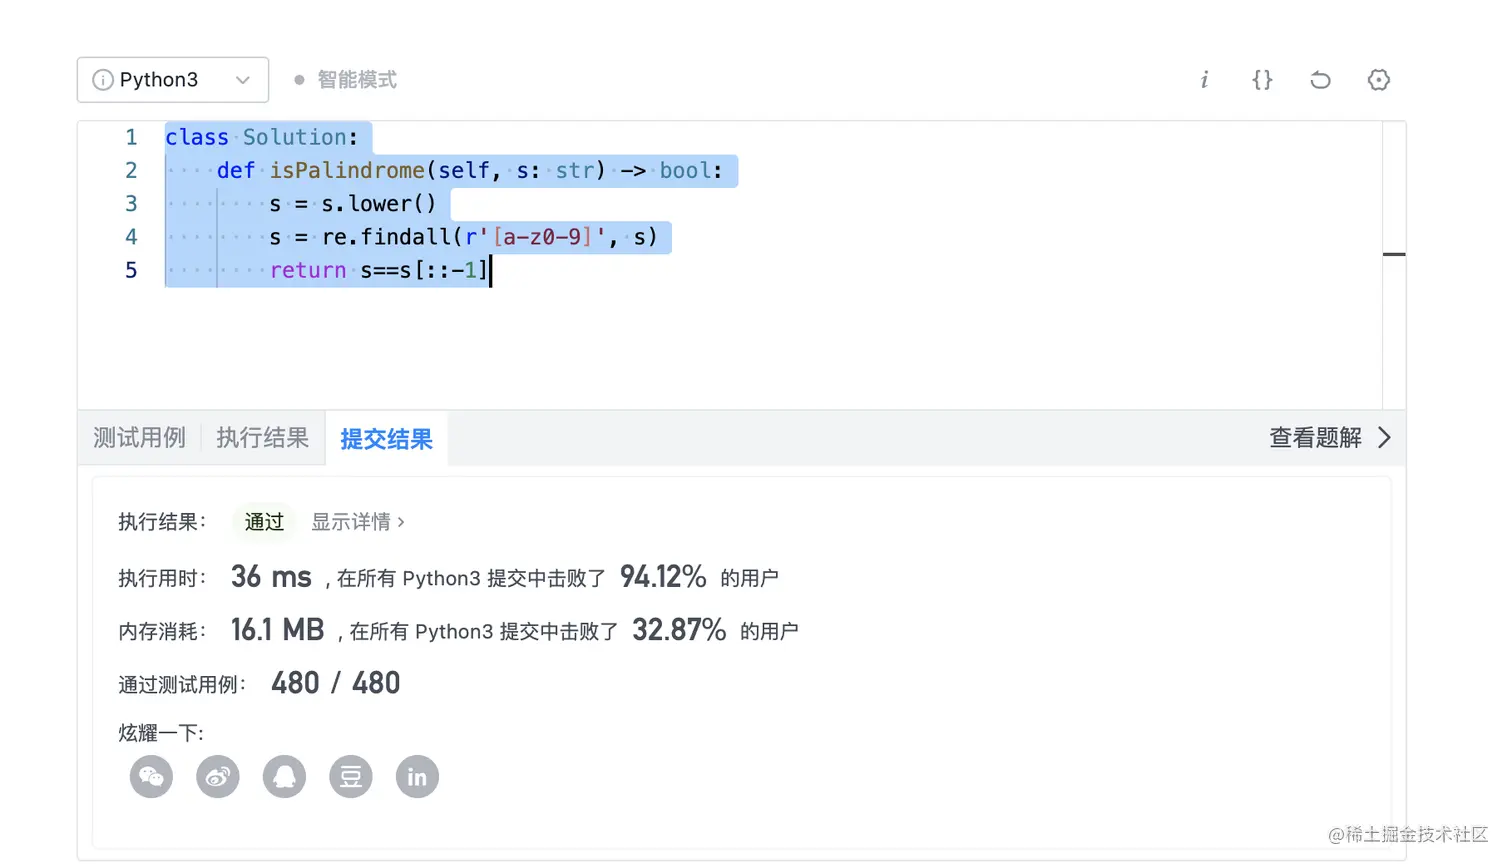Image resolution: width=1512 pixels, height=868 pixels.
Task: Open the editor info italic i icon
Action: [1204, 80]
